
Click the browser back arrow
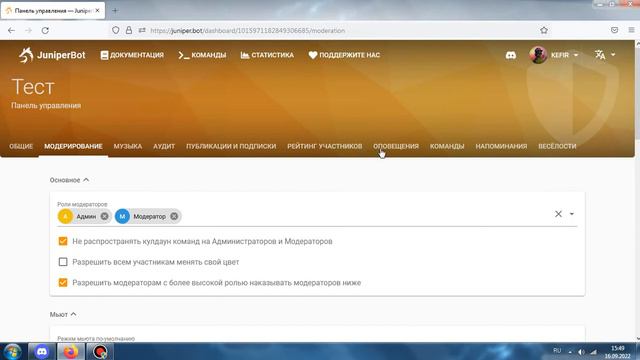11,30
